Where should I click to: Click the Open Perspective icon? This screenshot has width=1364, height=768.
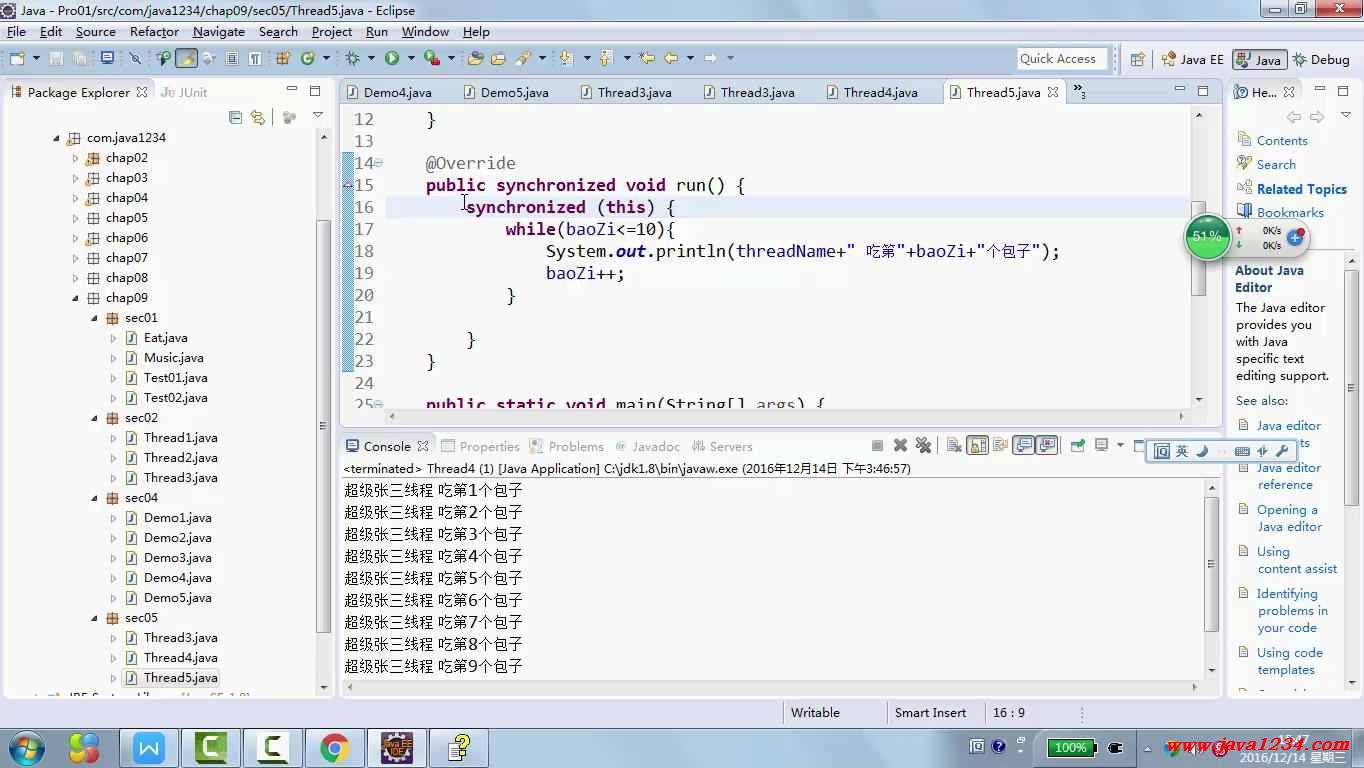pos(1137,59)
